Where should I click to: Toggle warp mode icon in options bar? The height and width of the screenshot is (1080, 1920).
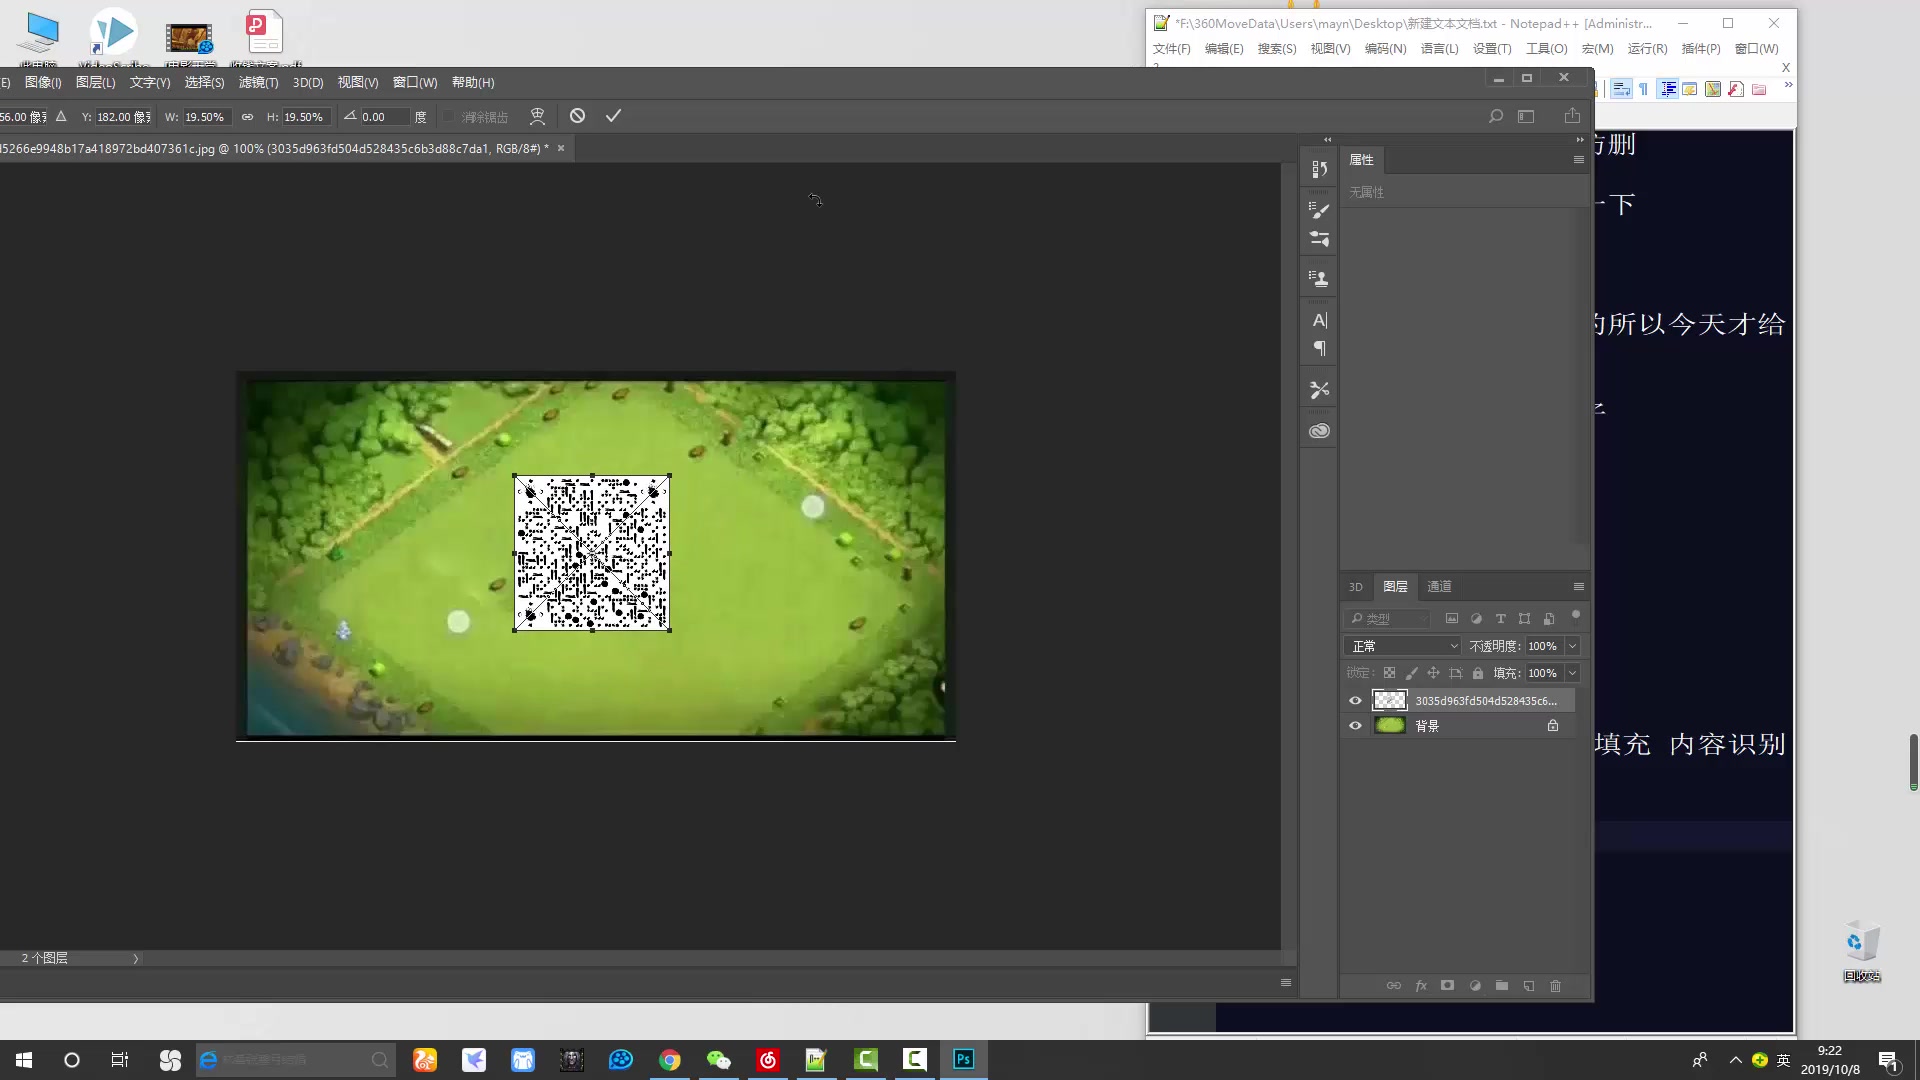click(537, 116)
